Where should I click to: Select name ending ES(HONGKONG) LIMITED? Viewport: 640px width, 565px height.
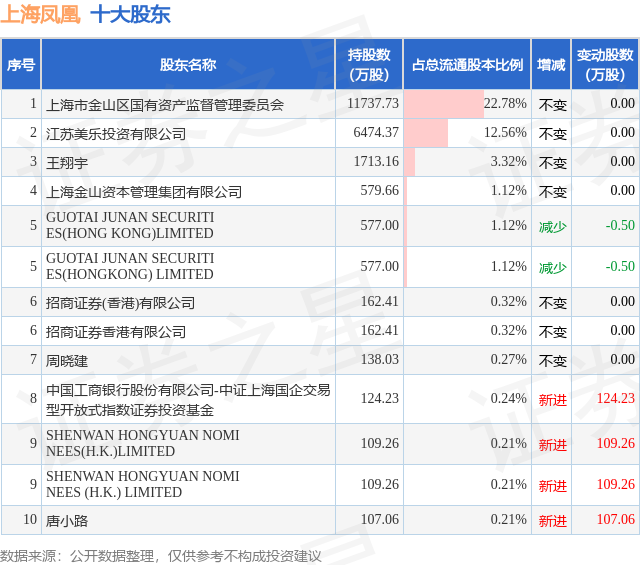[x=130, y=266]
